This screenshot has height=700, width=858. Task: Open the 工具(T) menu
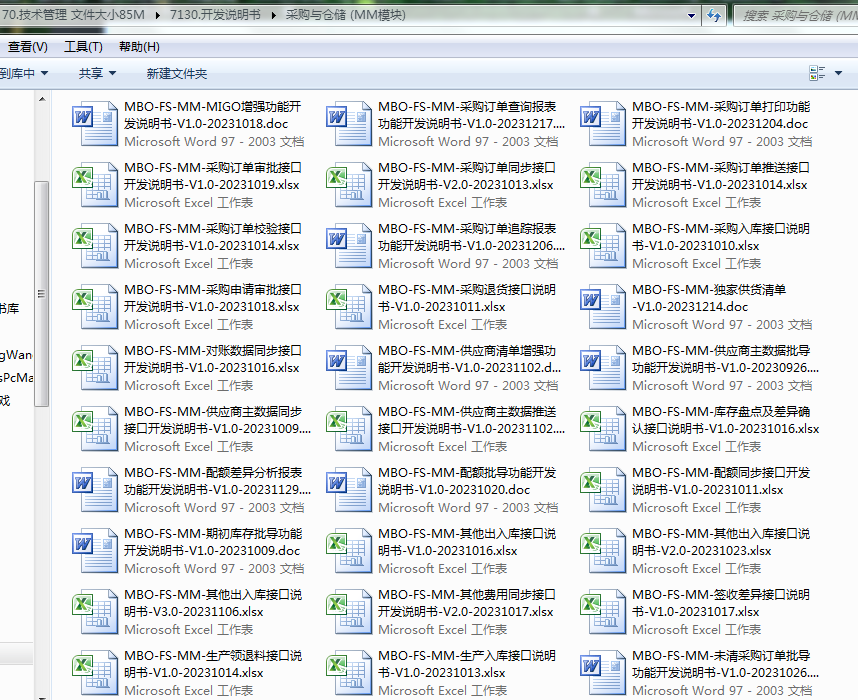pyautogui.click(x=83, y=47)
